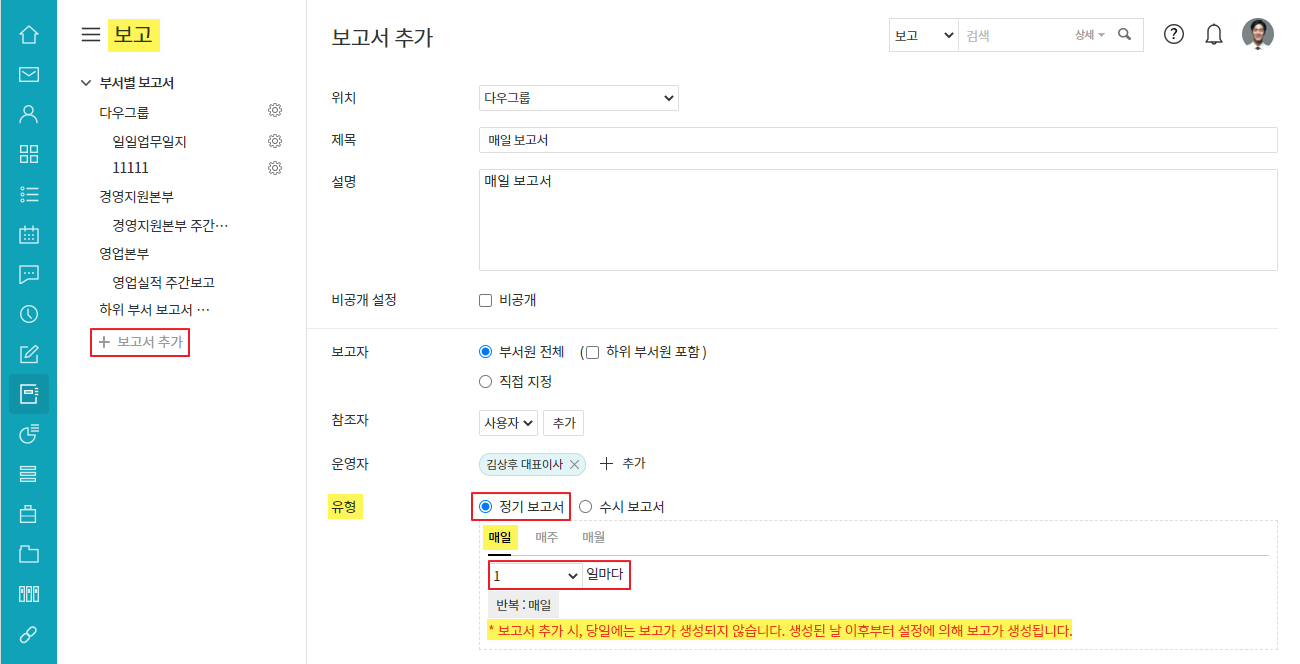Click the 제목 input field

[878, 140]
